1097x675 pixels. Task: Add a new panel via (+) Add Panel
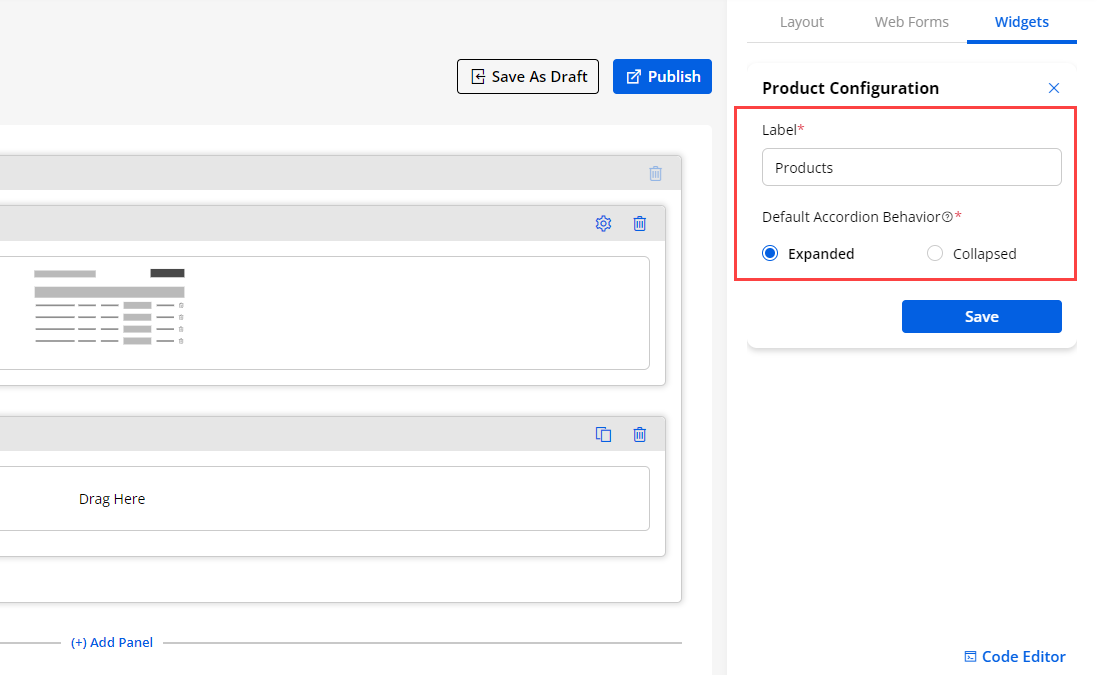coord(112,643)
